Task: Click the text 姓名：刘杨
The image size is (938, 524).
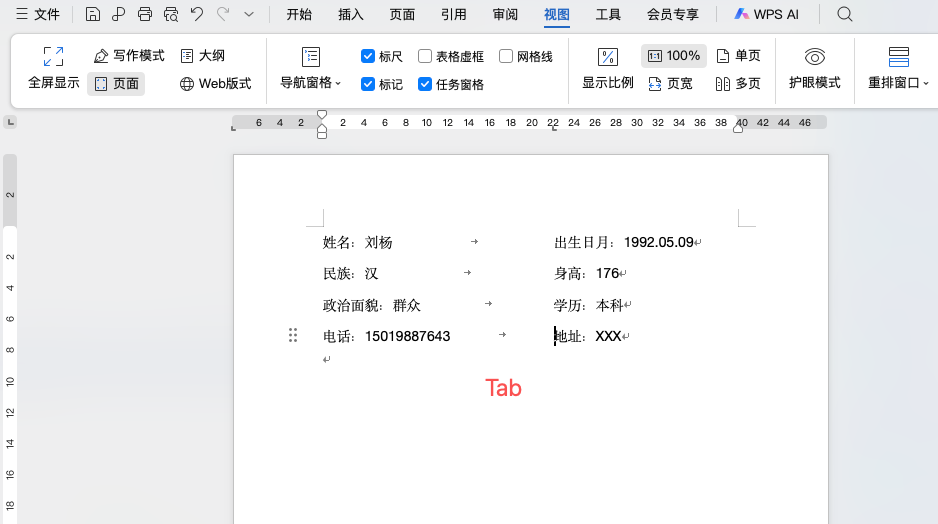Action: (x=357, y=242)
